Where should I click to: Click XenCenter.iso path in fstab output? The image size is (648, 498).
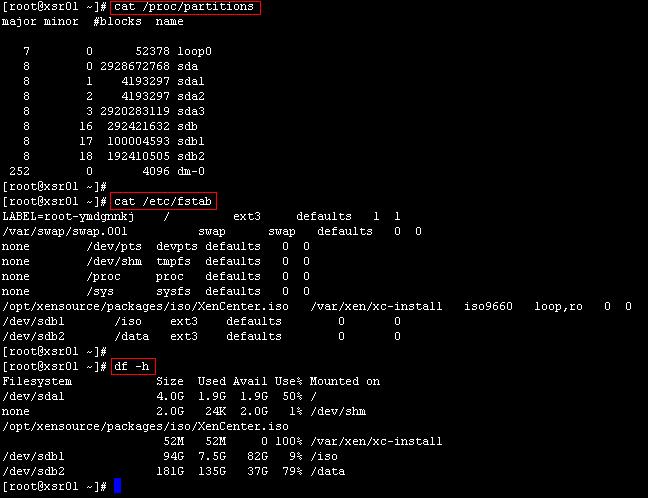pyautogui.click(x=145, y=307)
